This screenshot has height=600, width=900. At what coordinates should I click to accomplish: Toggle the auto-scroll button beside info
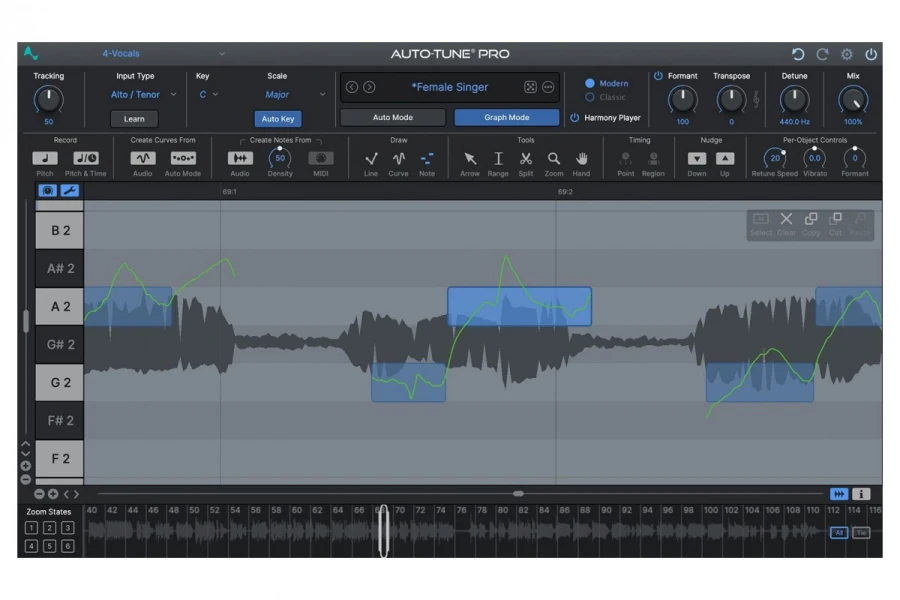tap(839, 494)
